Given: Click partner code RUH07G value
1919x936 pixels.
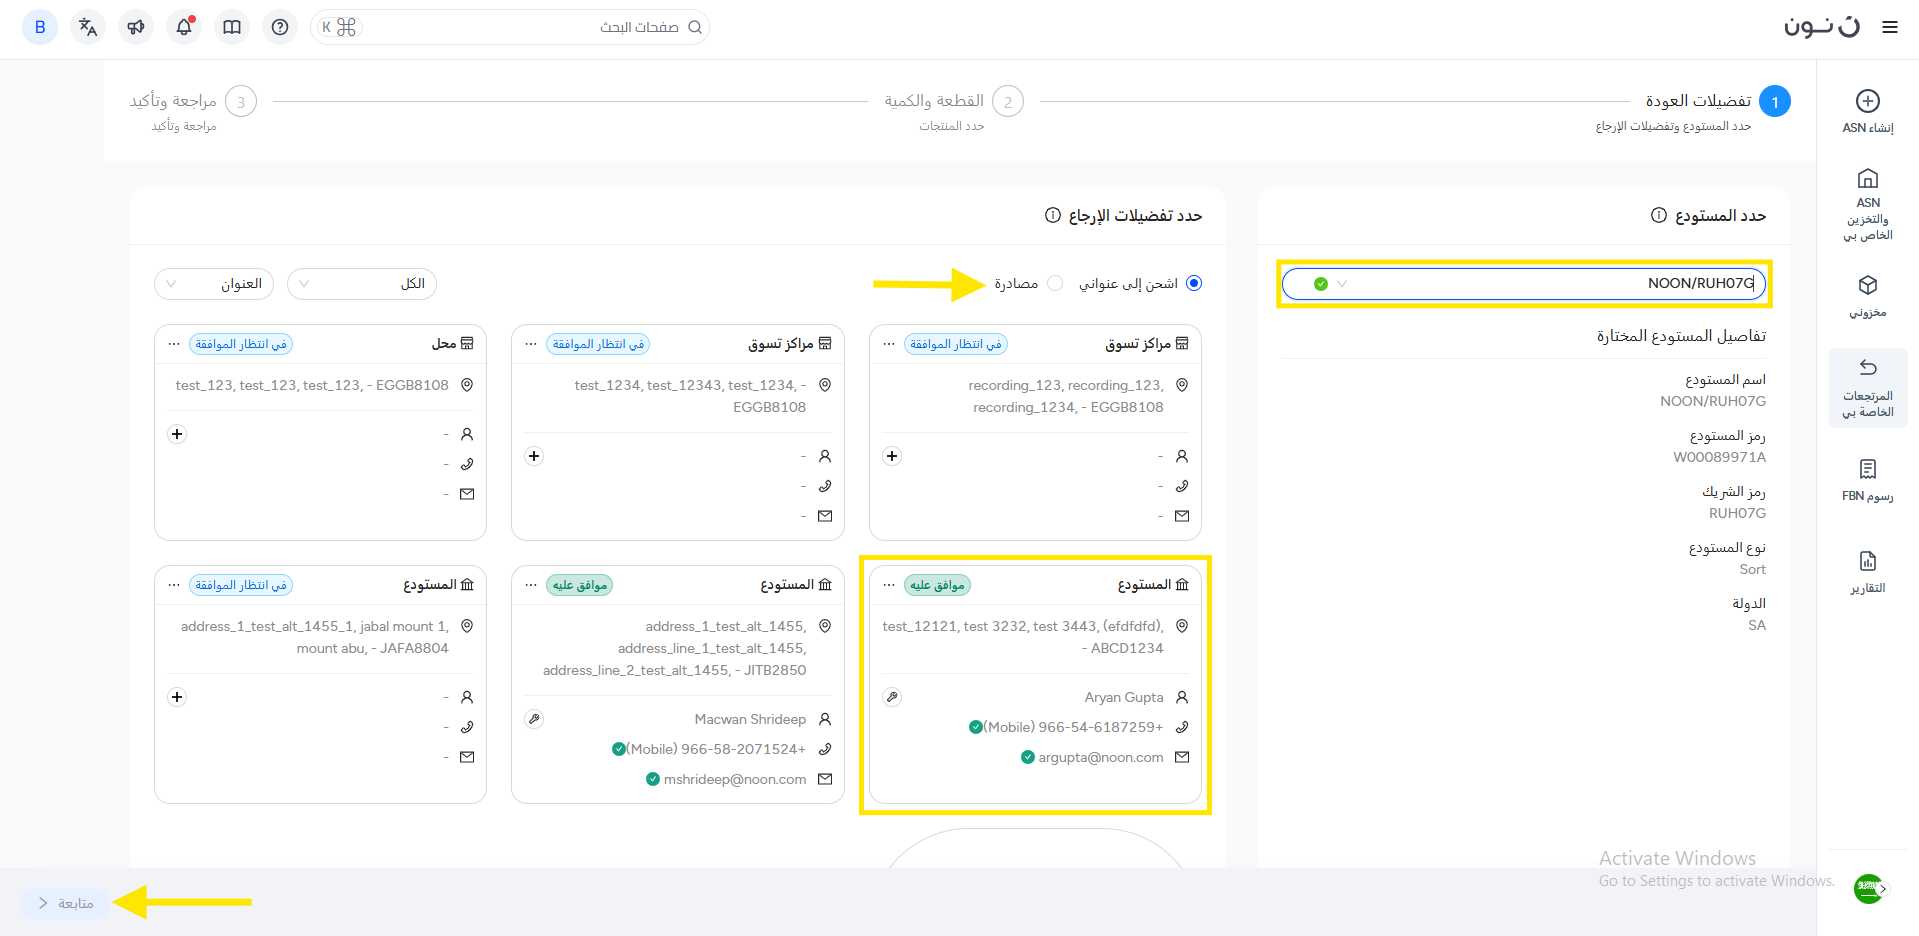Looking at the screenshot, I should coord(1737,513).
